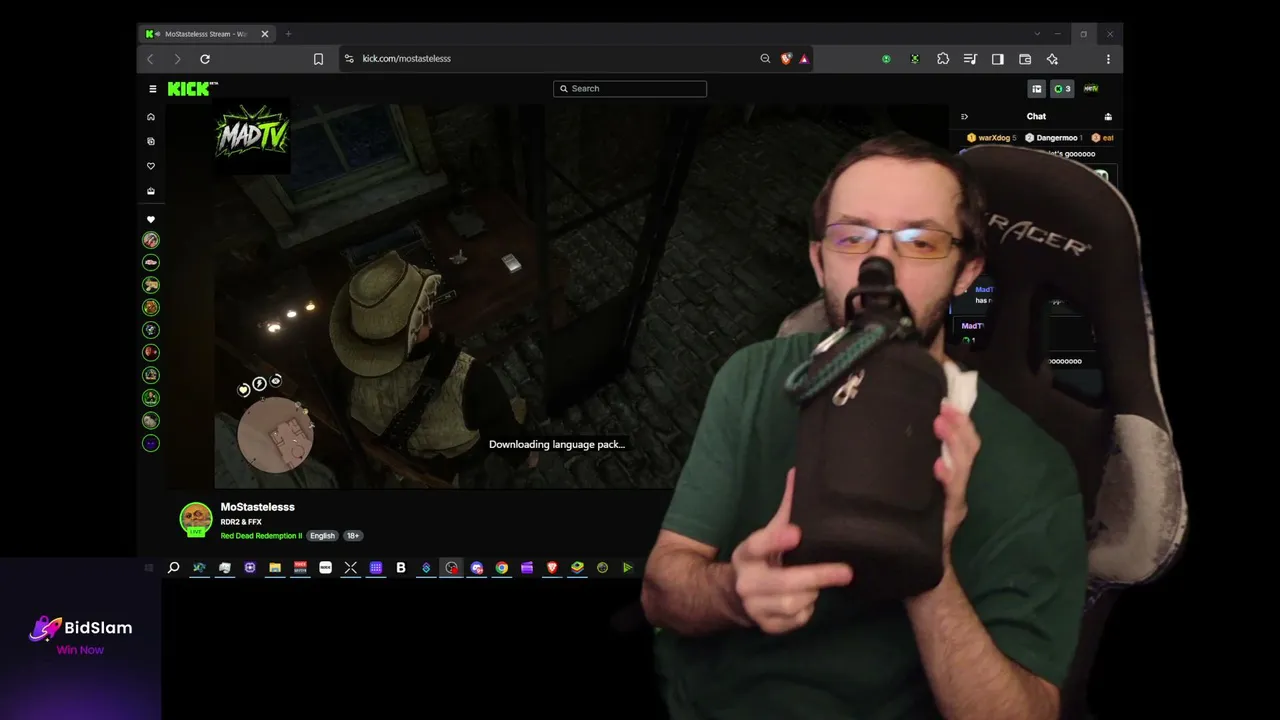
Task: Reload the page with the browser refresh button
Action: [205, 59]
